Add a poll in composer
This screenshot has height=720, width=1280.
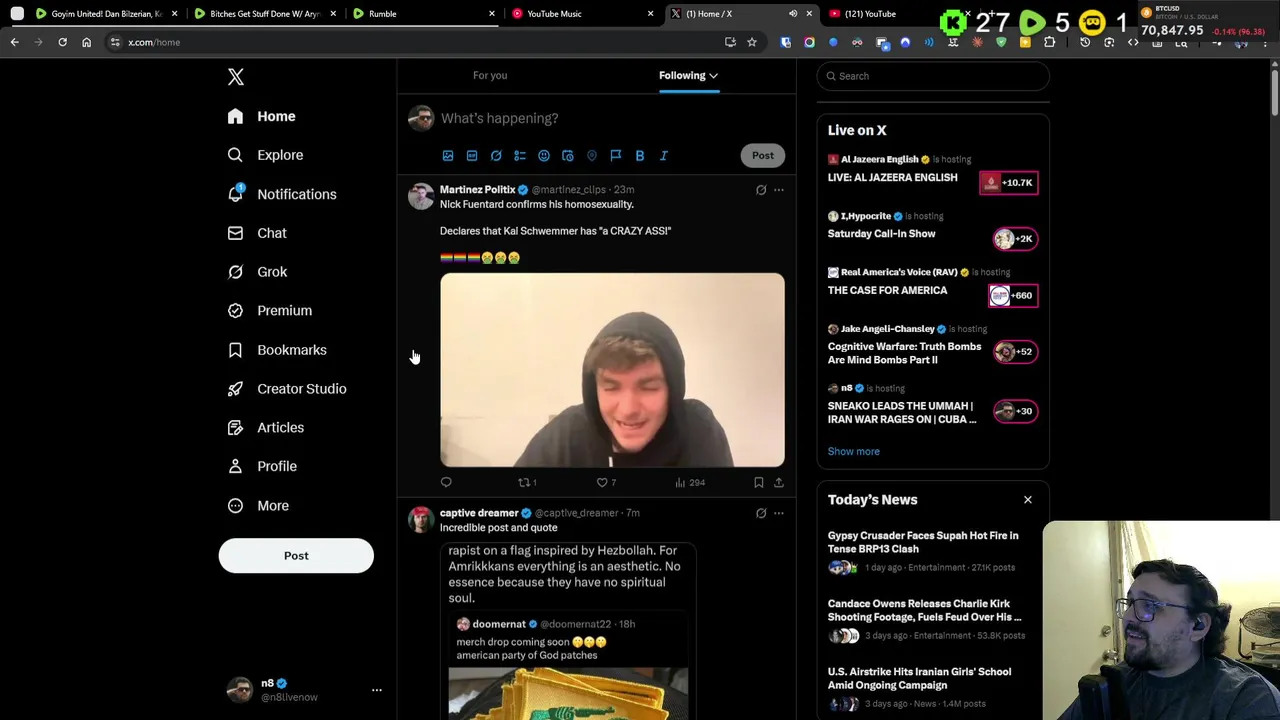pyautogui.click(x=520, y=156)
